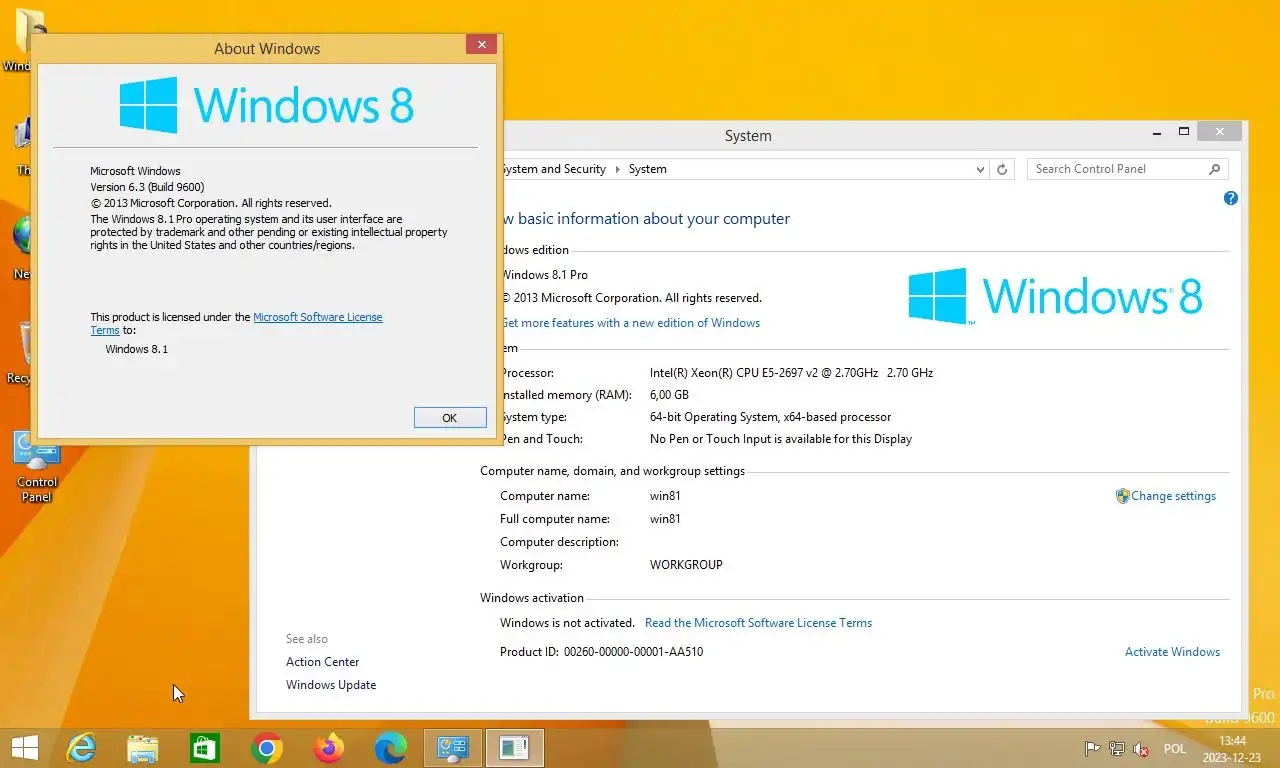Launch Microsoft Edge from the taskbar
The width and height of the screenshot is (1280, 768).
pos(391,748)
